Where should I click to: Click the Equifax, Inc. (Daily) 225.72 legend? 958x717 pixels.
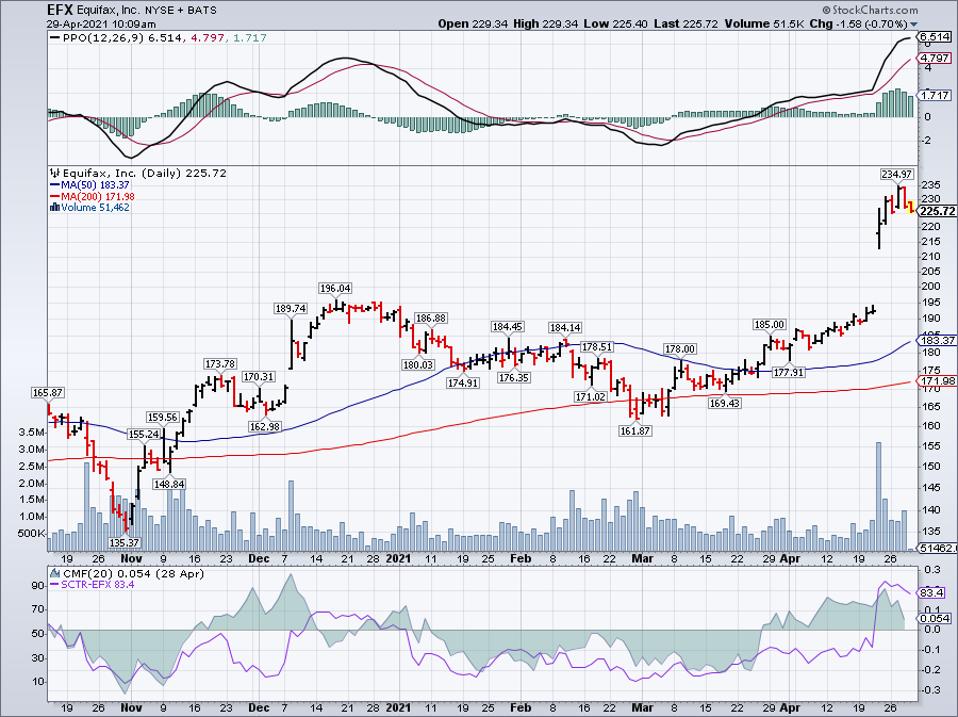point(144,173)
